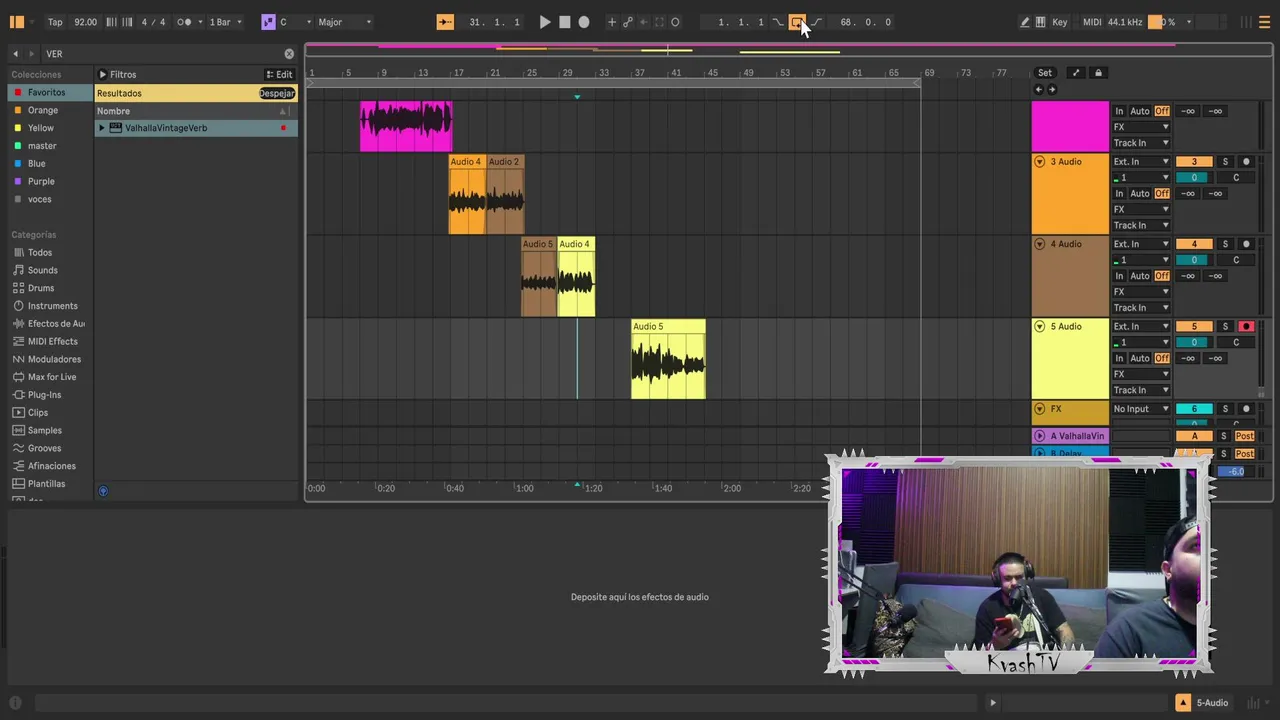The image size is (1280, 720).
Task: Click the Tap tempo button
Action: pyautogui.click(x=55, y=22)
